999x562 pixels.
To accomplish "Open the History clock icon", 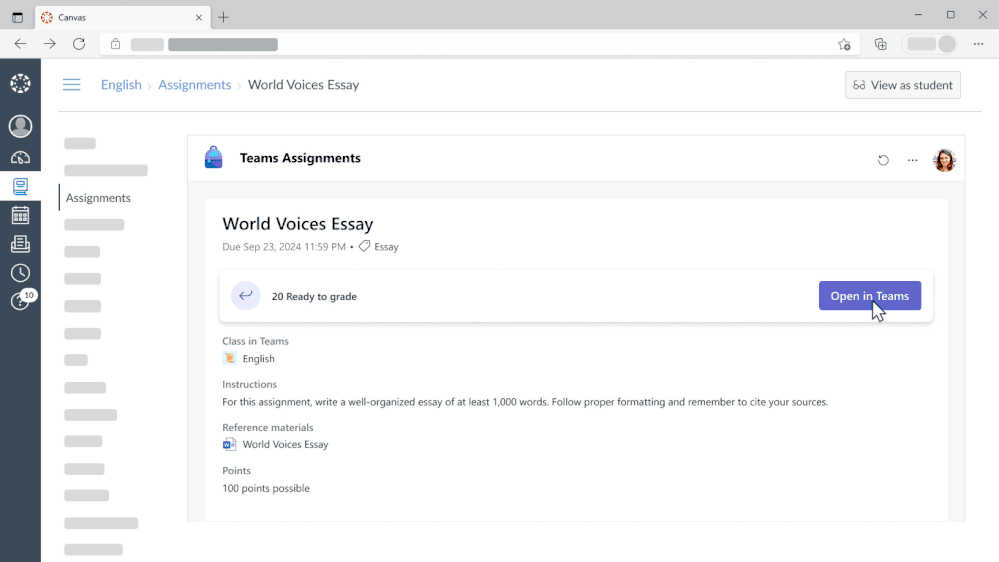I will [20, 273].
